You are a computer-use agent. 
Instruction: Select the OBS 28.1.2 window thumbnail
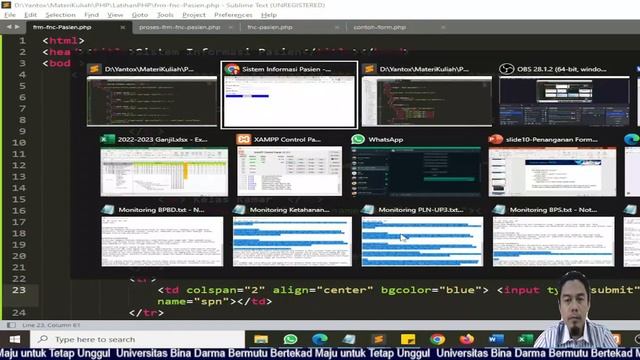(x=564, y=101)
